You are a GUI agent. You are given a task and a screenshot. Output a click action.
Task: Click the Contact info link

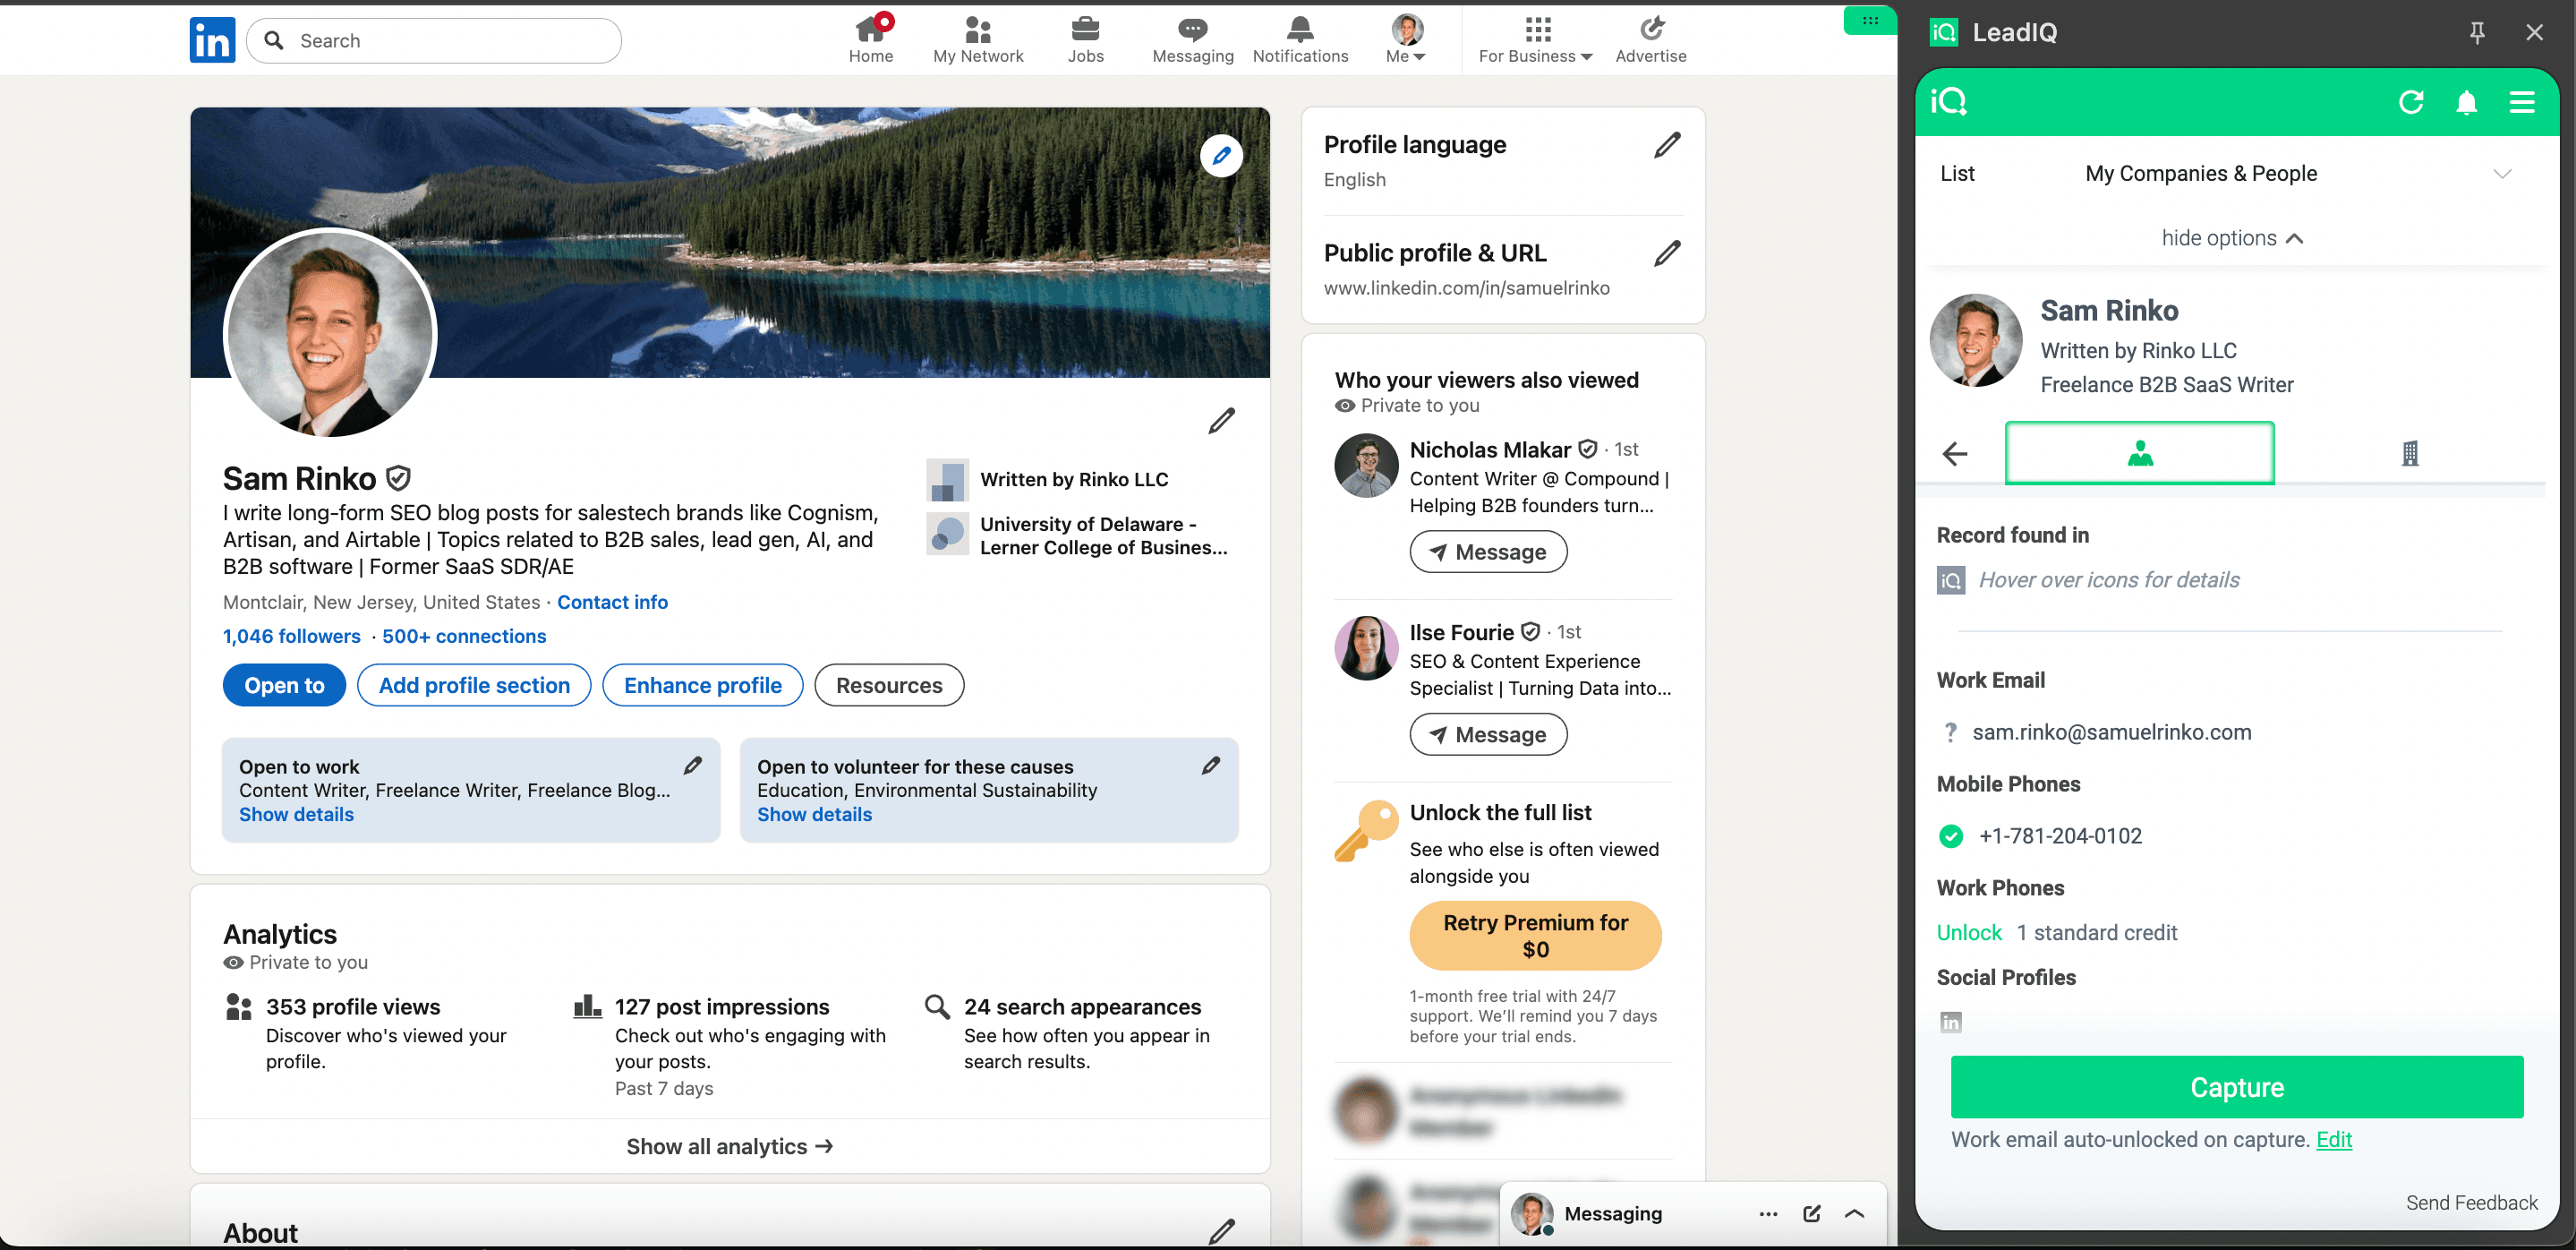(x=613, y=602)
